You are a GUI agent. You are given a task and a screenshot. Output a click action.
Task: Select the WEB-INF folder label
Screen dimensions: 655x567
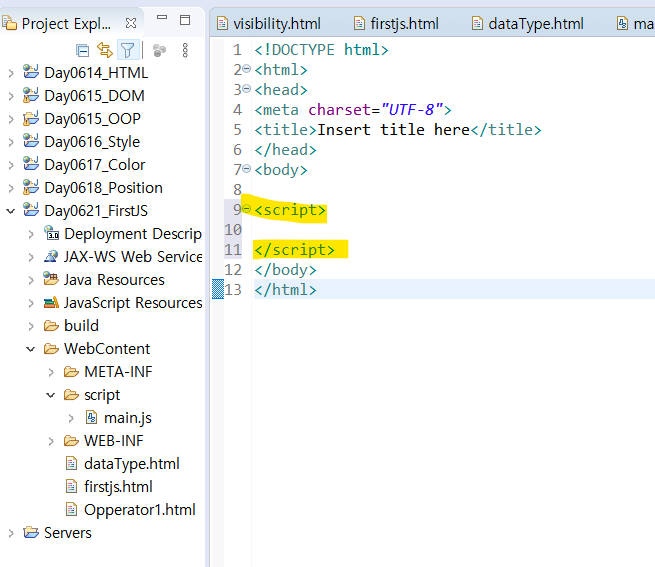click(114, 441)
